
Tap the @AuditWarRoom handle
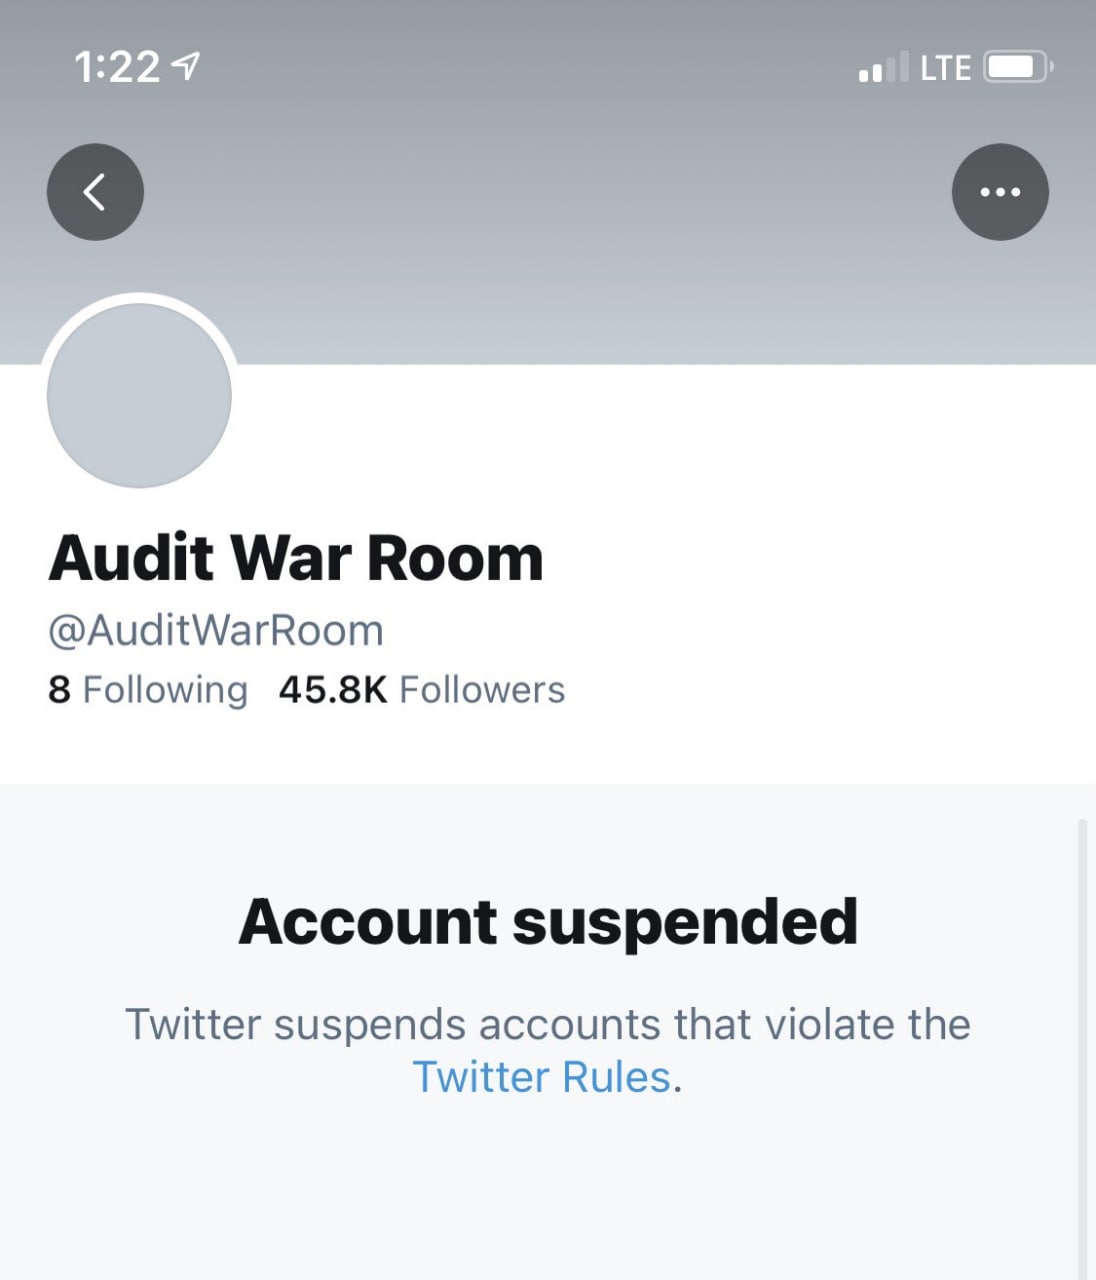(x=216, y=631)
